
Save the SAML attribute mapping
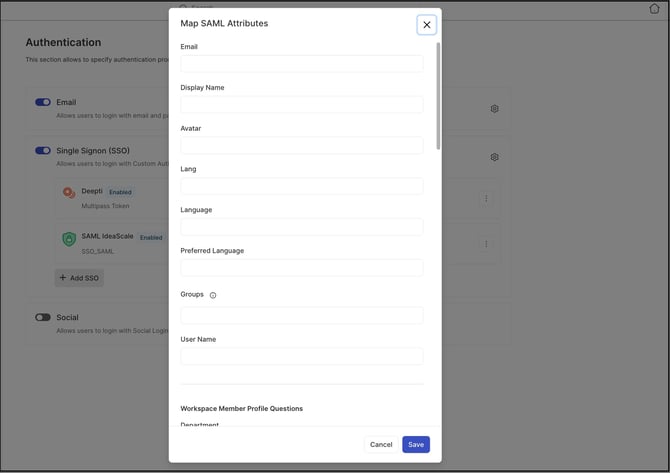pos(416,444)
